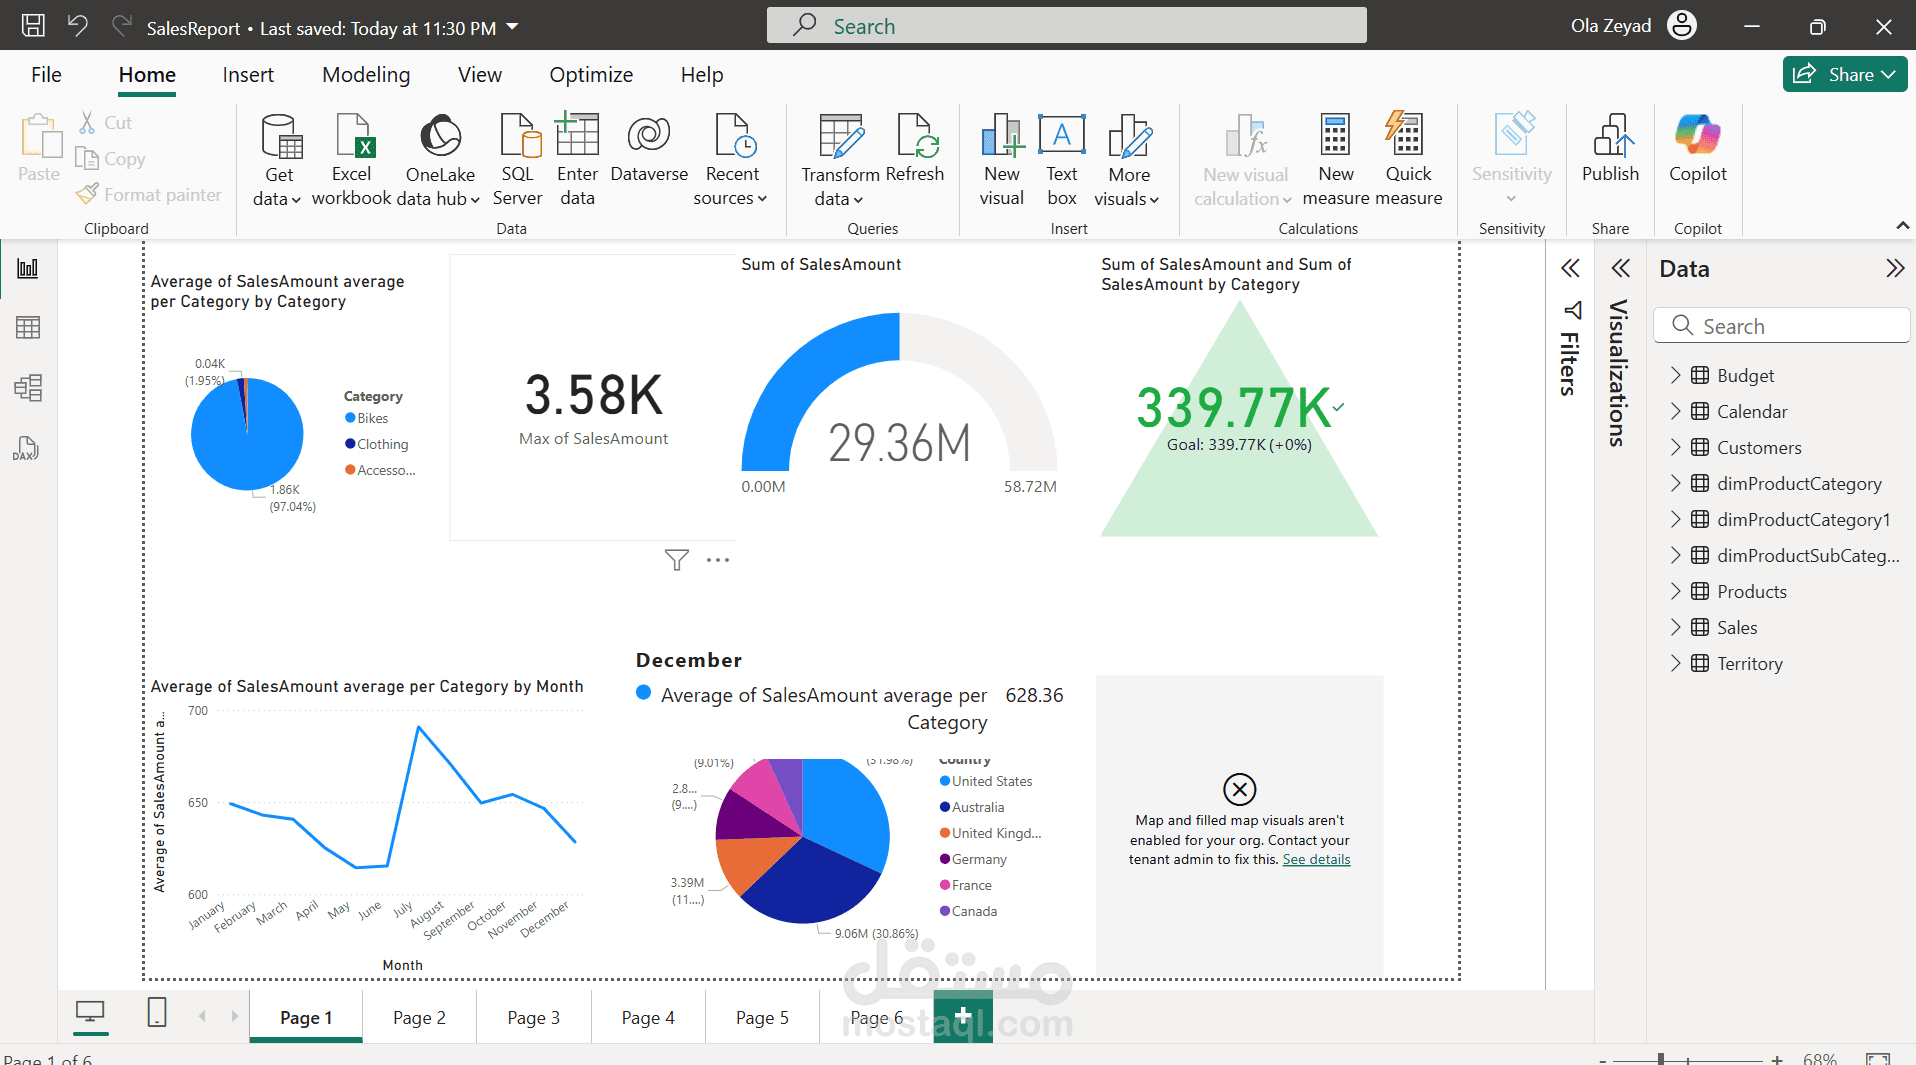Click the Publish icon
This screenshot has width=1916, height=1065.
coord(1611,135)
